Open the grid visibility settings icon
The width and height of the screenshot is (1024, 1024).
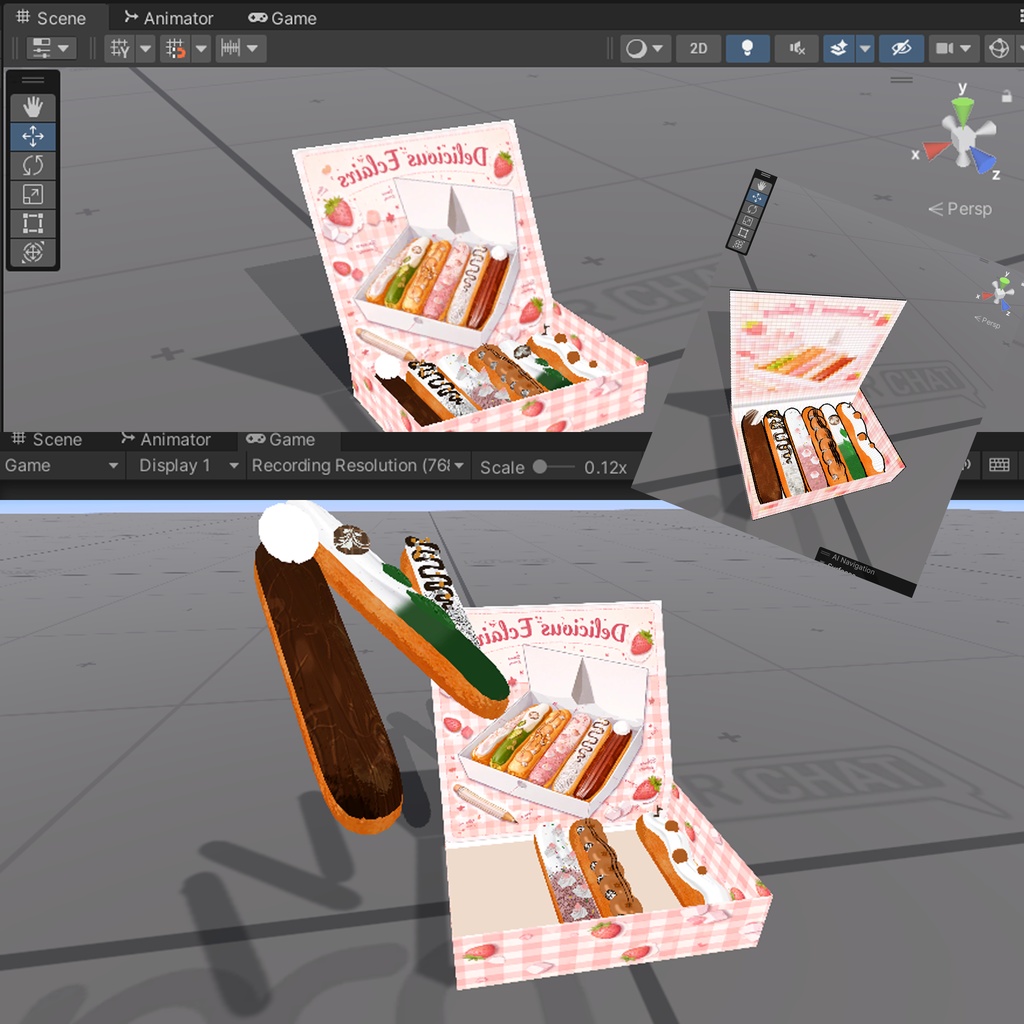point(118,48)
